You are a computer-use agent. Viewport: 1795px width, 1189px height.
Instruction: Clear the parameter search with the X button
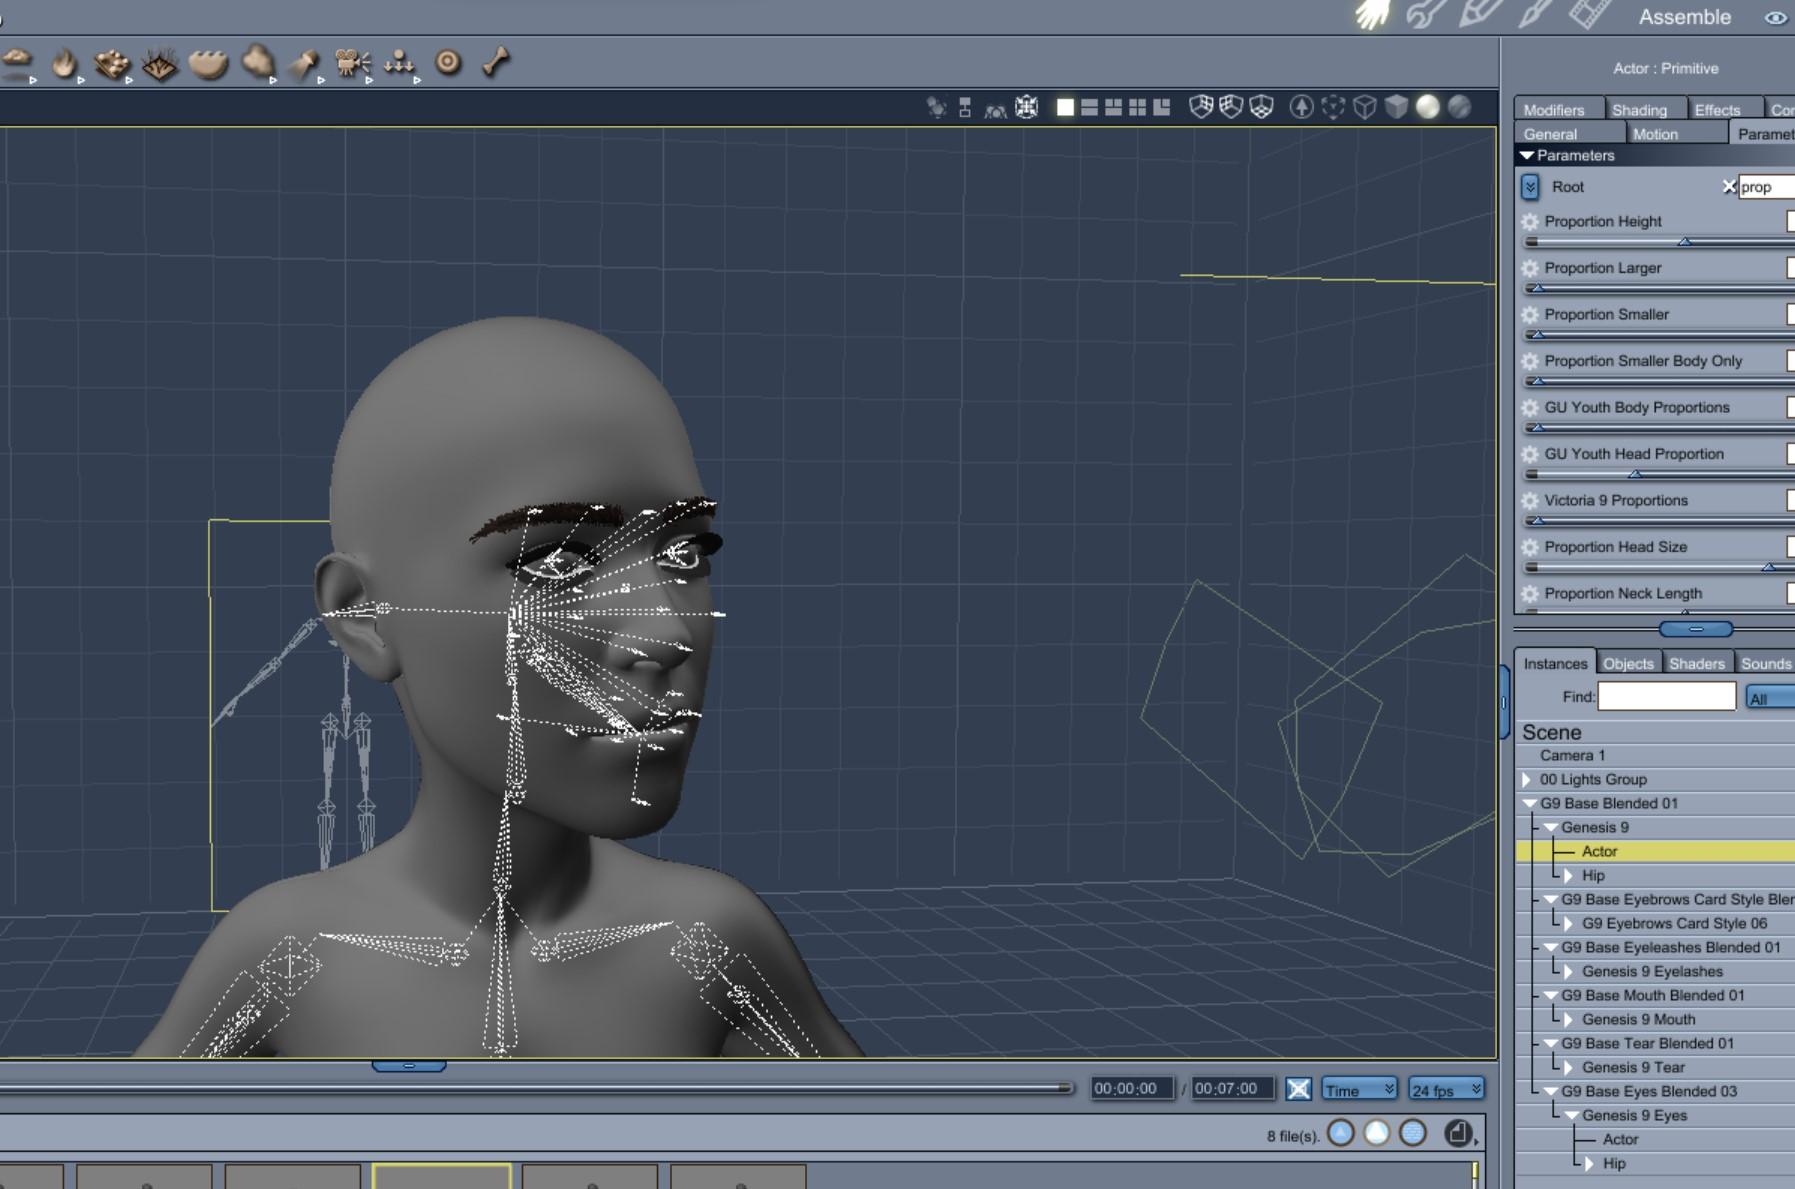coord(1729,187)
